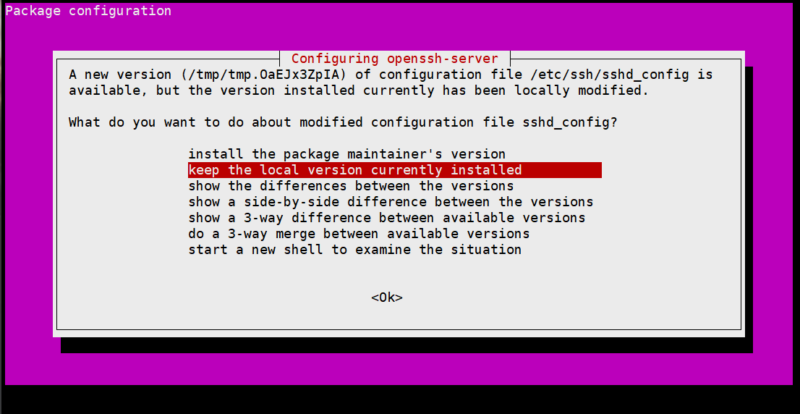The width and height of the screenshot is (800, 414).
Task: Confirm with the <Ok> button
Action: (x=387, y=298)
